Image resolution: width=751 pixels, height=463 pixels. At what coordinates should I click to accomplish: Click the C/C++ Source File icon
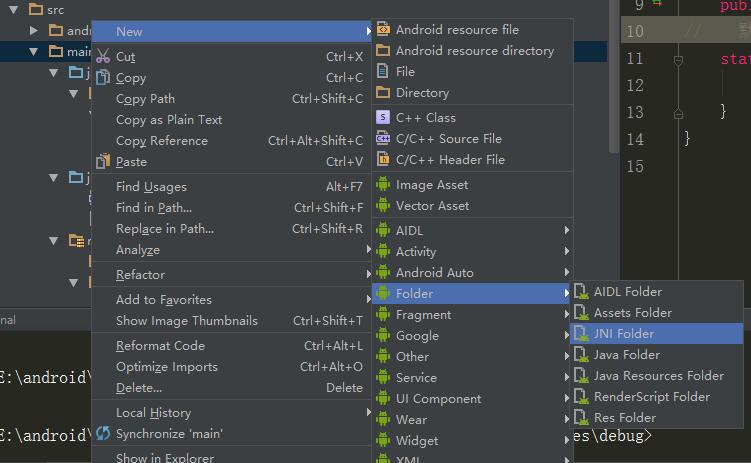tap(383, 138)
